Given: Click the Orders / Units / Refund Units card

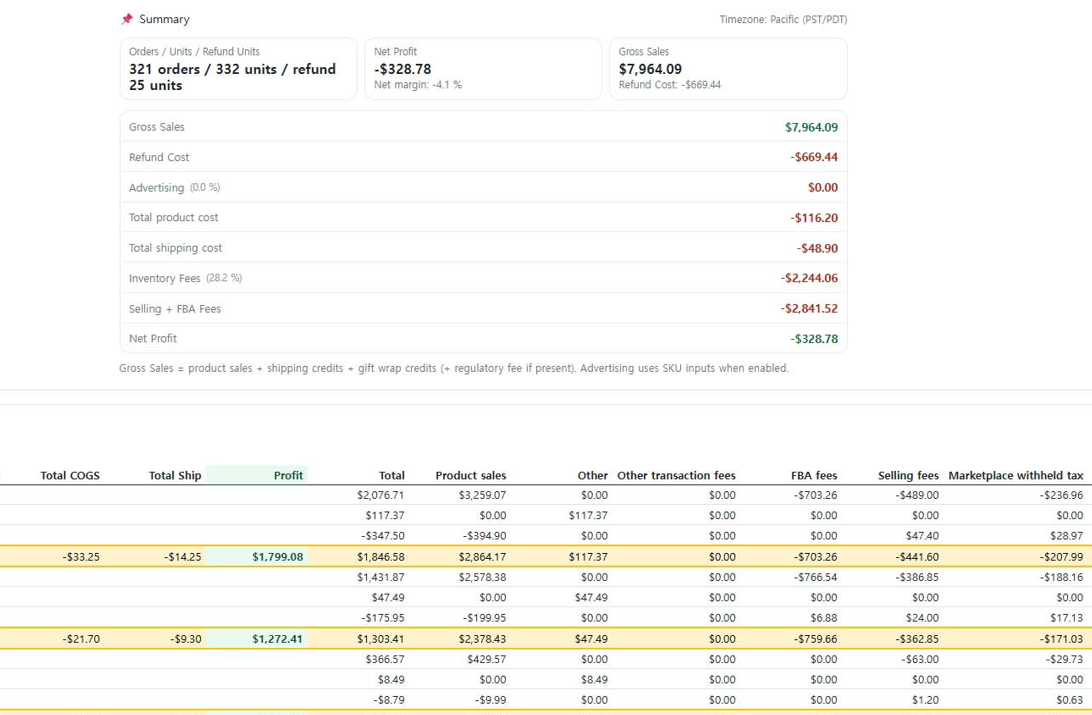Looking at the screenshot, I should pyautogui.click(x=238, y=68).
